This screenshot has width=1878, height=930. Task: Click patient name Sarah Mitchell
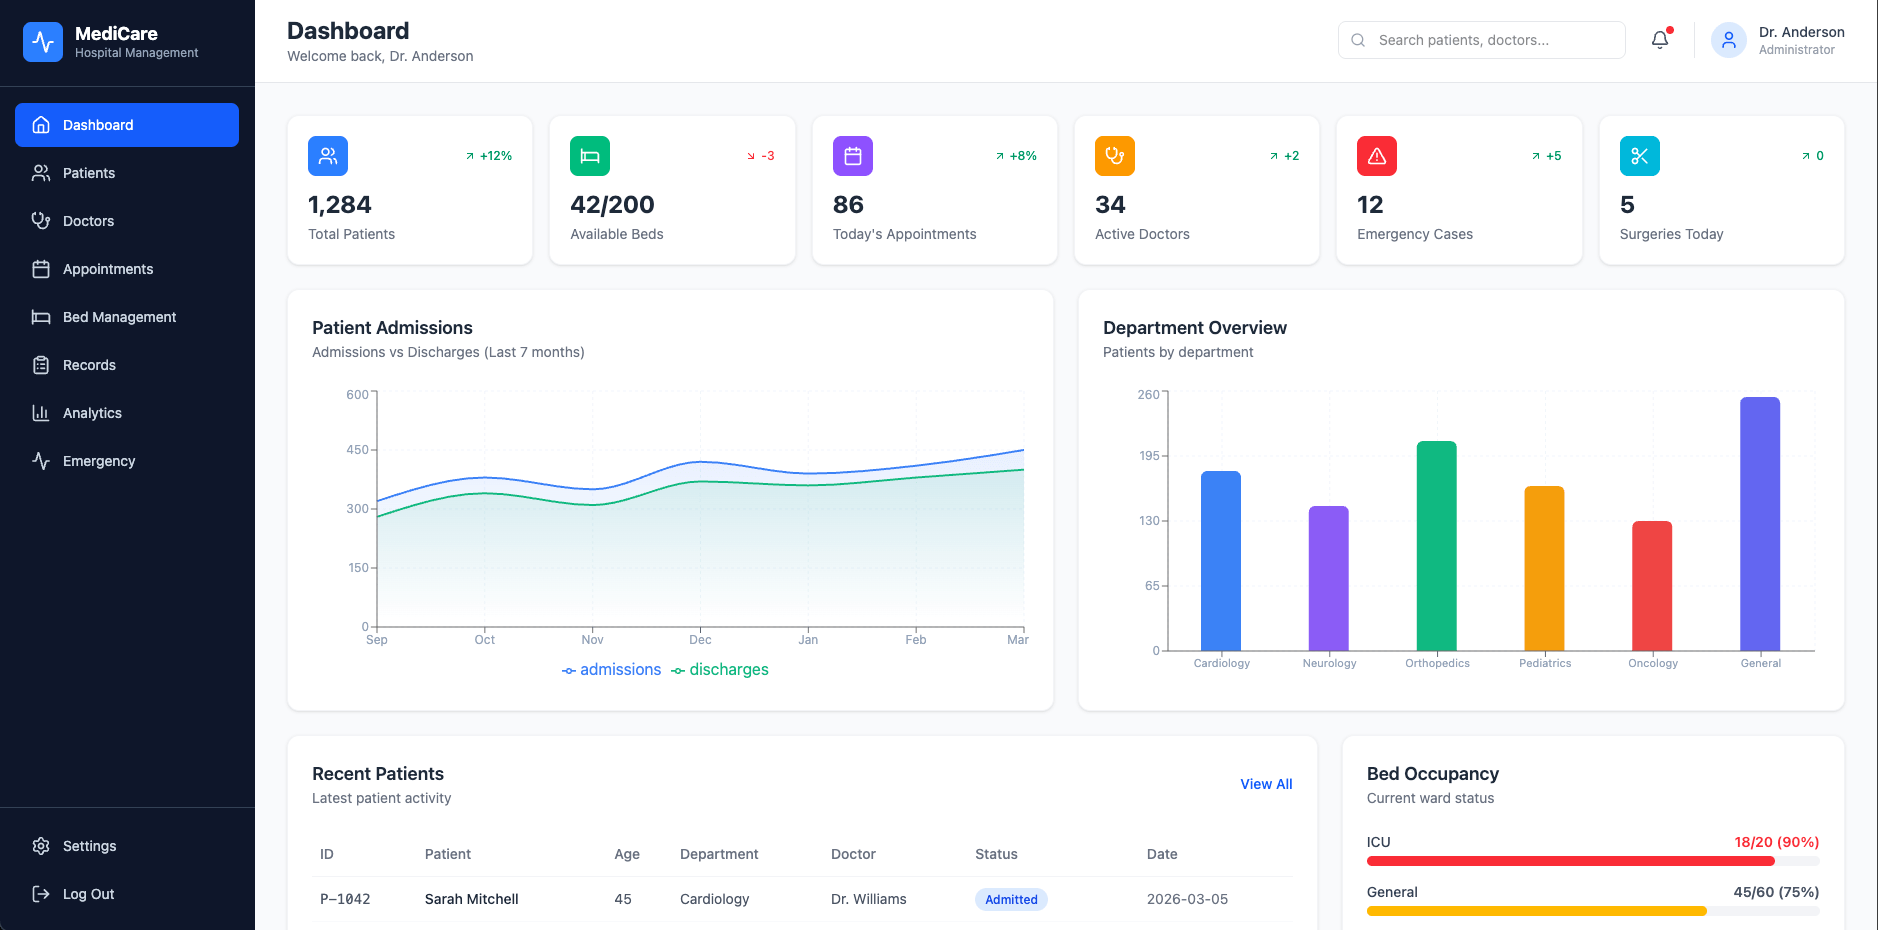[472, 899]
